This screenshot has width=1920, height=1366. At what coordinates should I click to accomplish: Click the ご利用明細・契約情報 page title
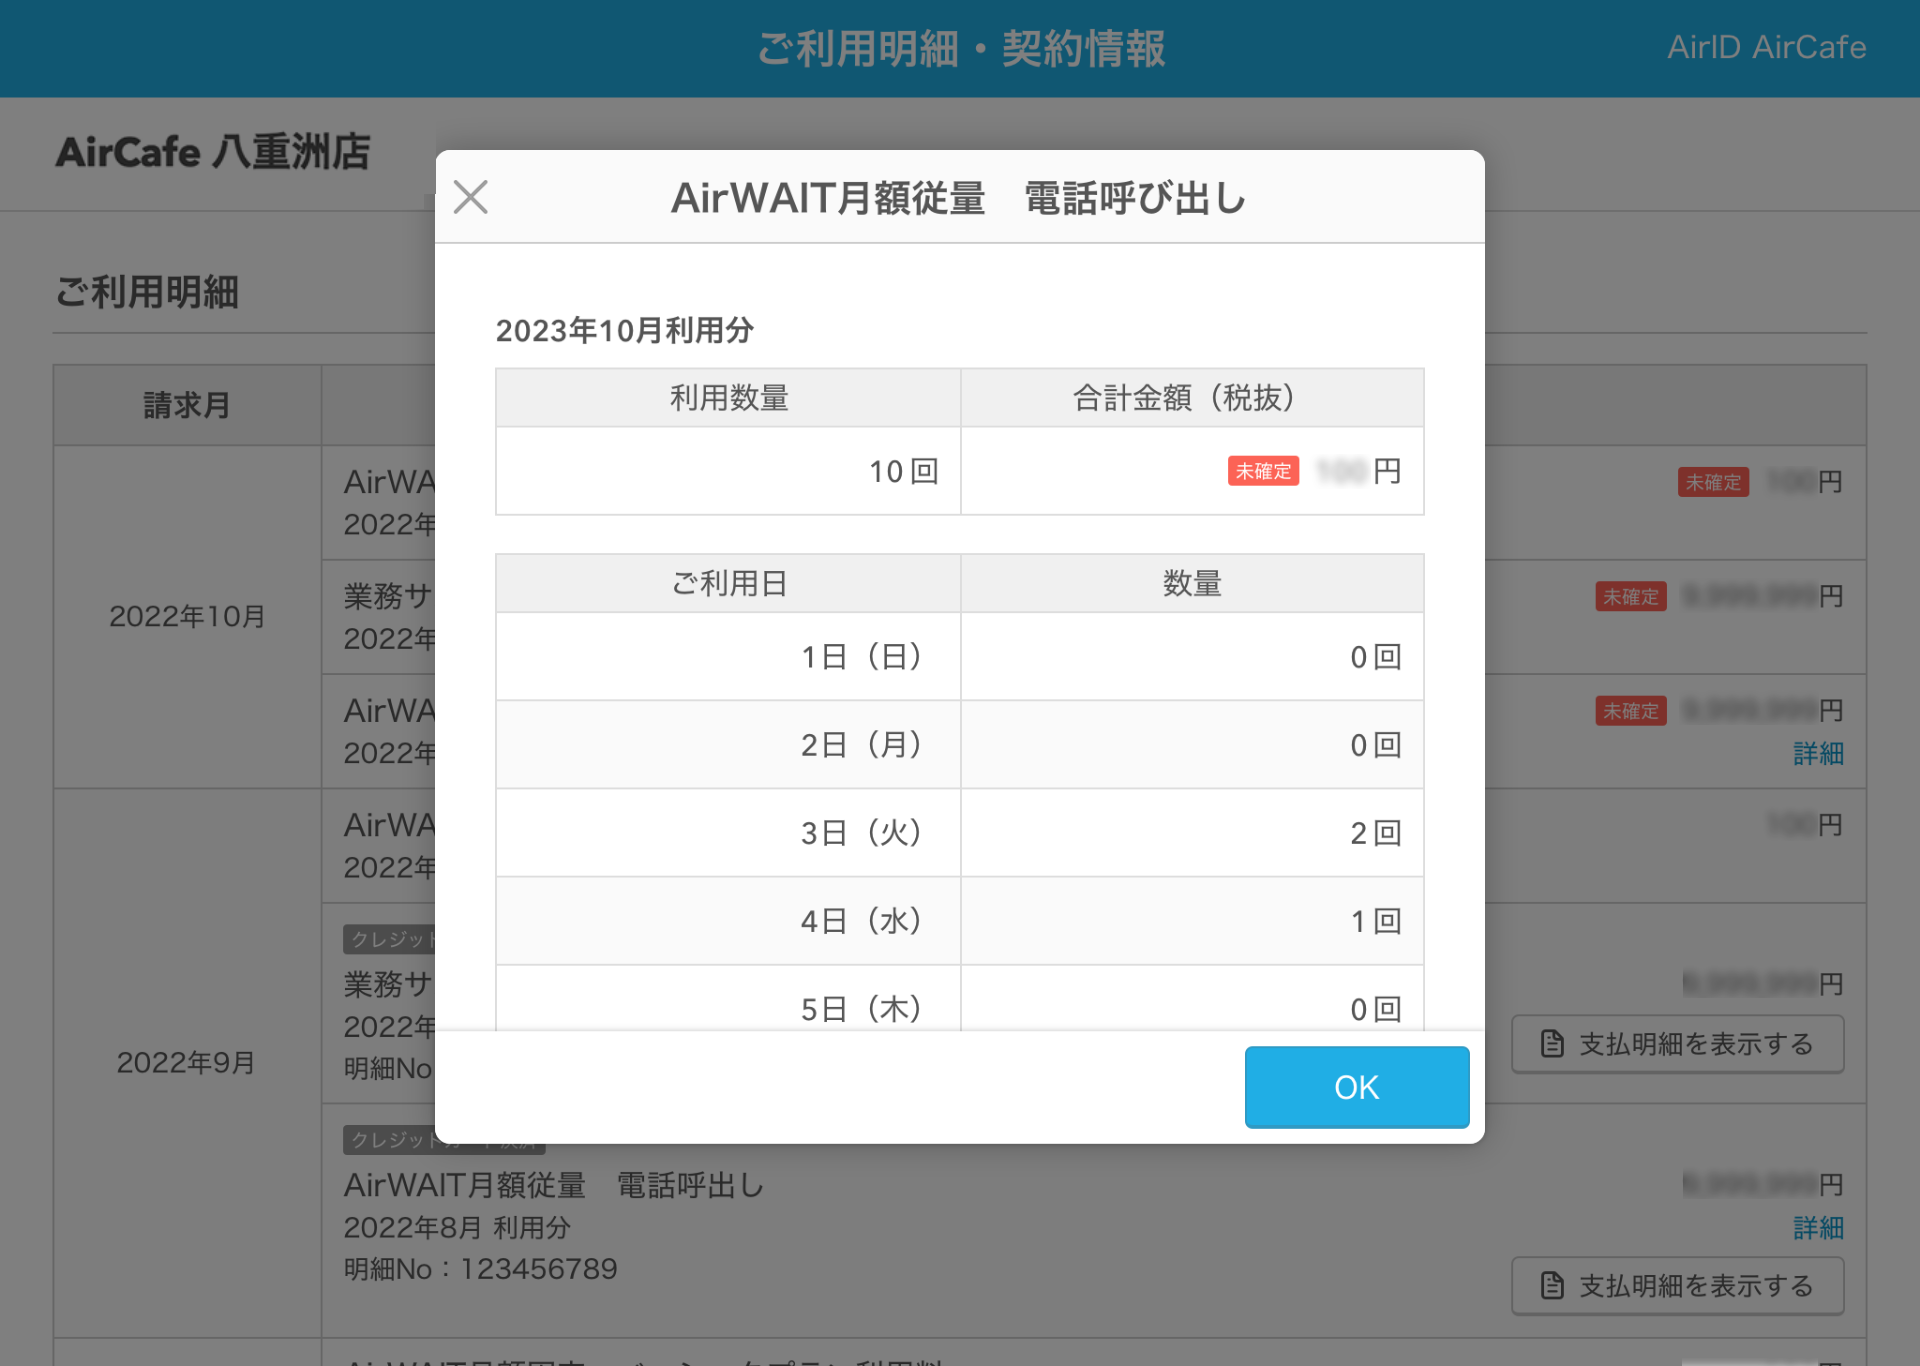coord(961,48)
